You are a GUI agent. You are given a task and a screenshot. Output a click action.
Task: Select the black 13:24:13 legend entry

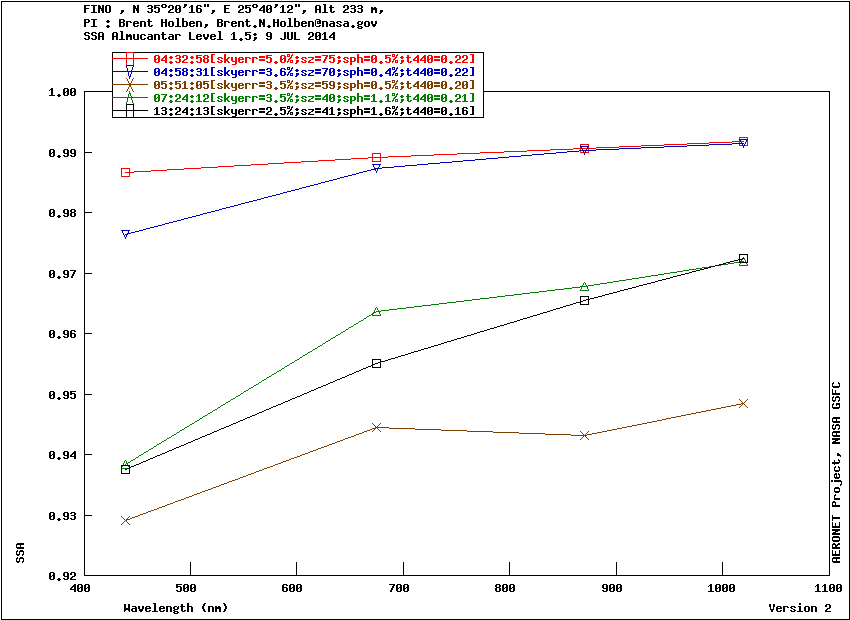(x=313, y=110)
